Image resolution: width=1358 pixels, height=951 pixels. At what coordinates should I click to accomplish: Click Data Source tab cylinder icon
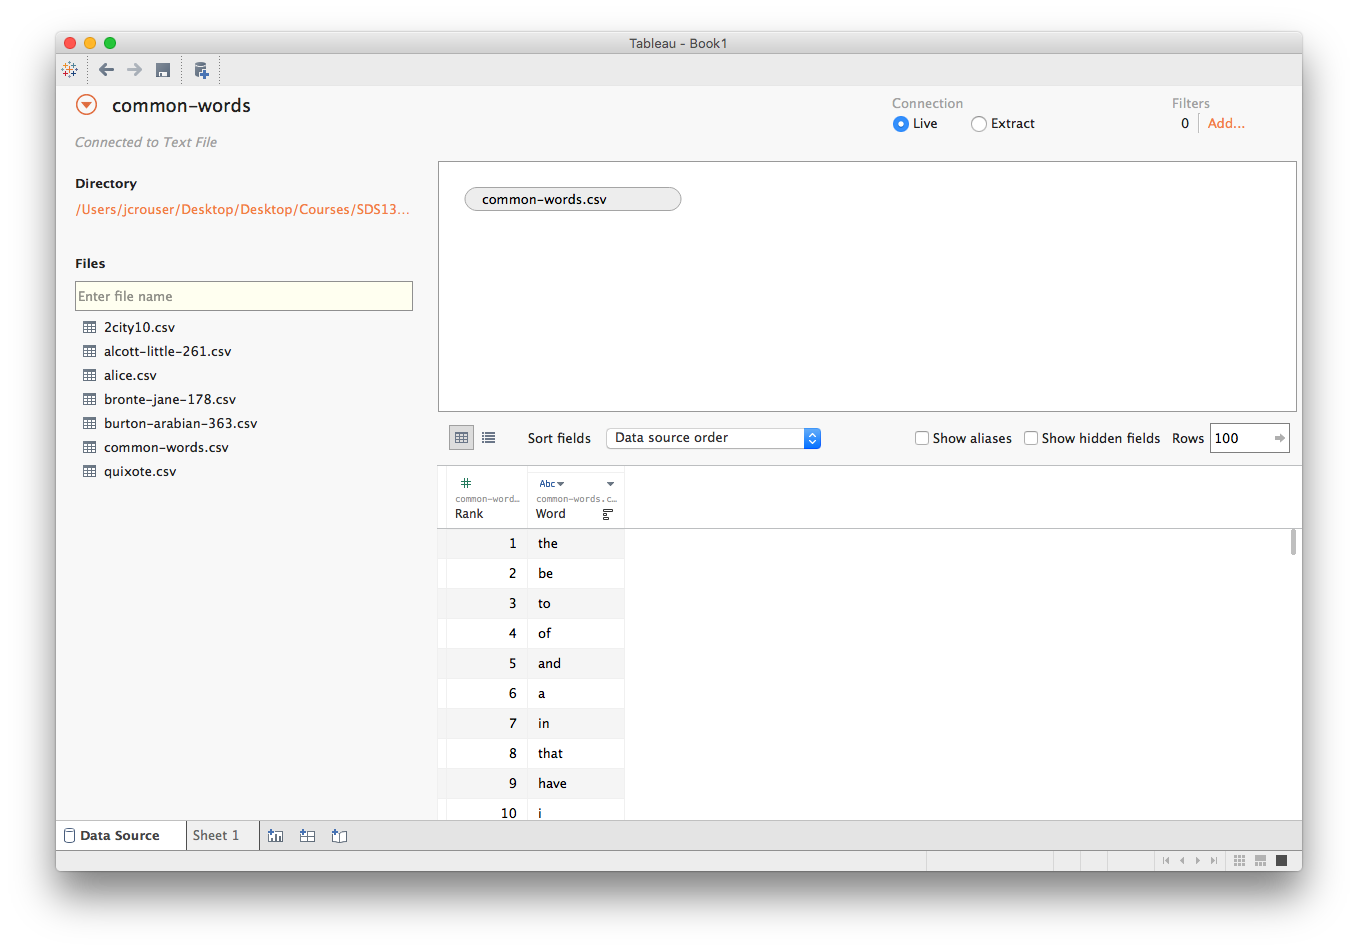(70, 836)
